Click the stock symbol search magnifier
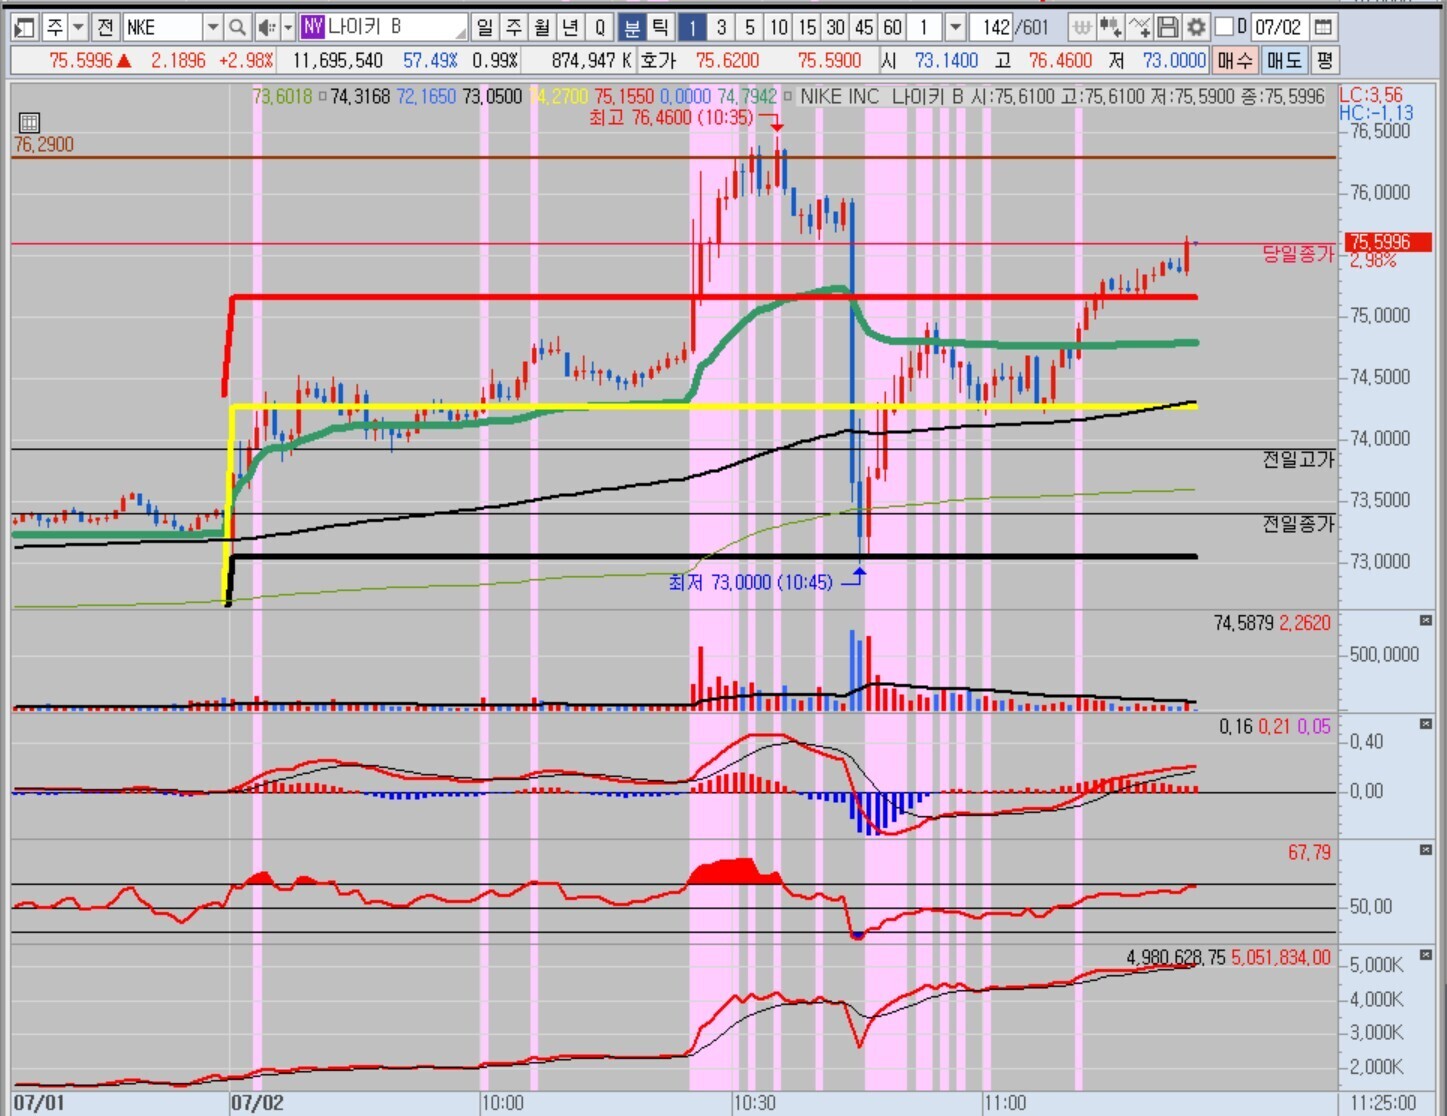1447x1116 pixels. (x=237, y=27)
